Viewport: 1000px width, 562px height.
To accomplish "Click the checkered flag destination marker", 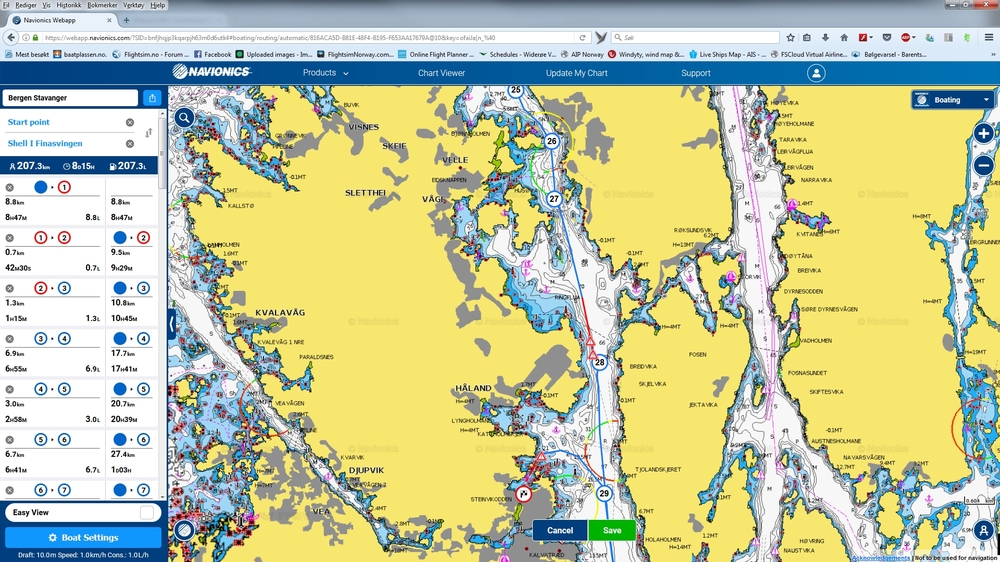I will [524, 493].
